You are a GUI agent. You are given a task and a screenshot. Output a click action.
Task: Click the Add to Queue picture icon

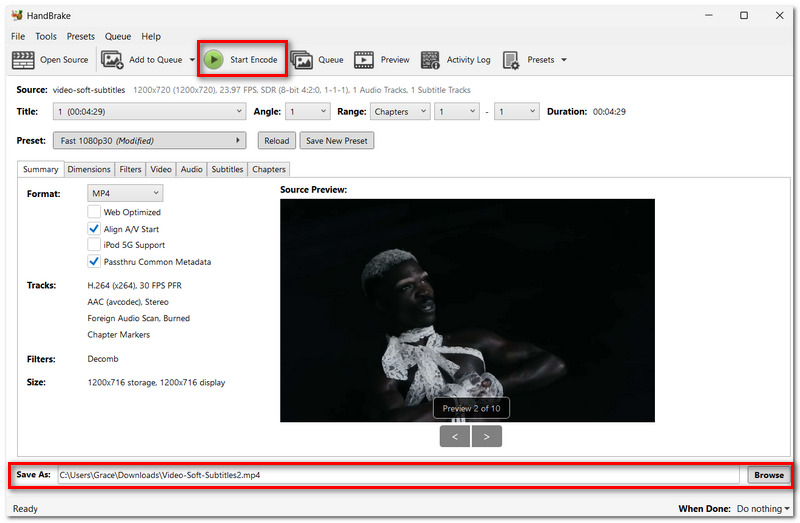[112, 60]
